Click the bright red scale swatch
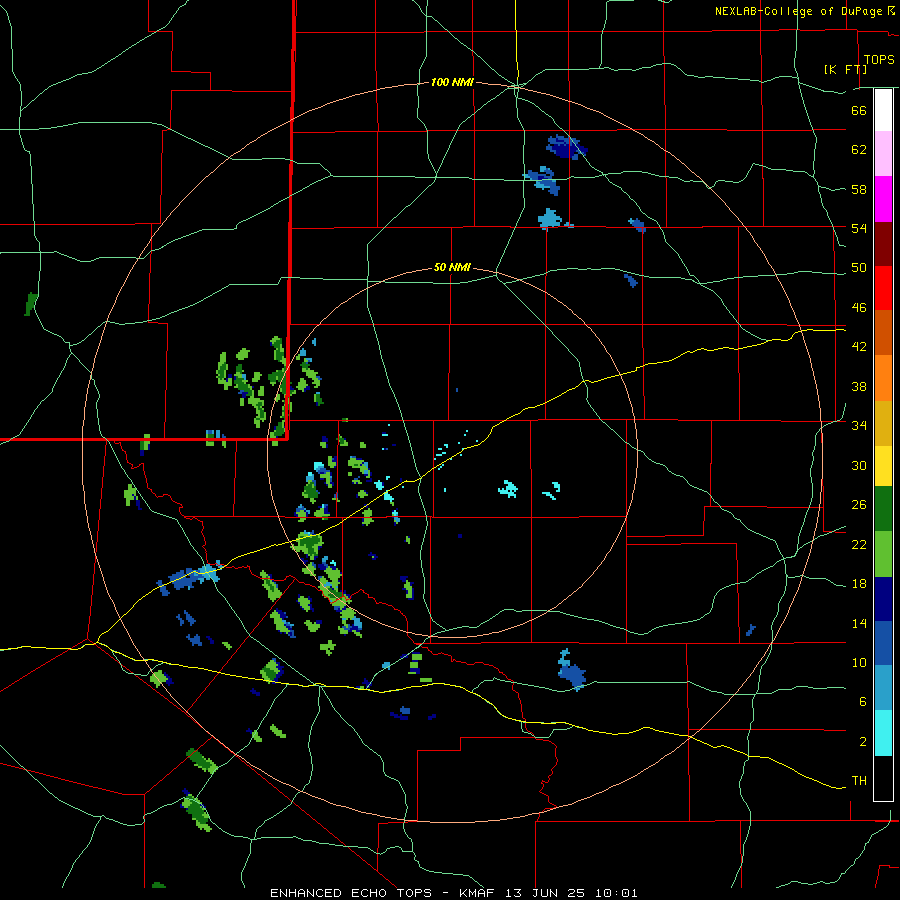The height and width of the screenshot is (900, 900). [x=883, y=288]
